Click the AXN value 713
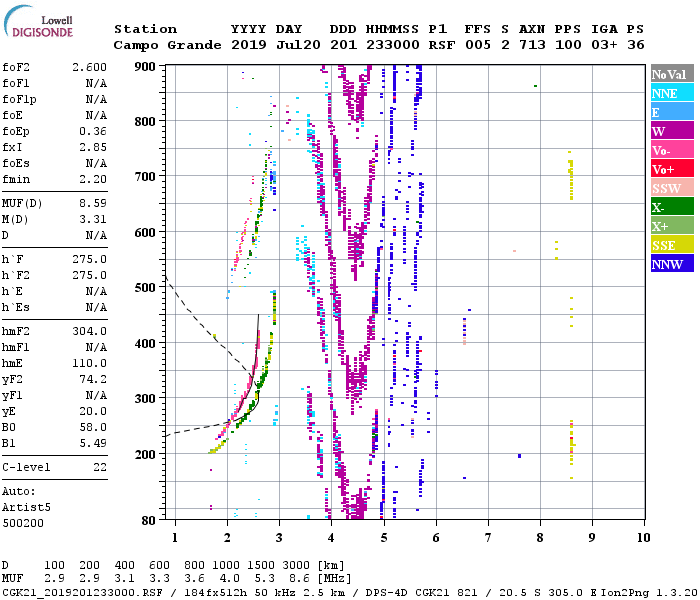The width and height of the screenshot is (700, 600). pos(532,45)
